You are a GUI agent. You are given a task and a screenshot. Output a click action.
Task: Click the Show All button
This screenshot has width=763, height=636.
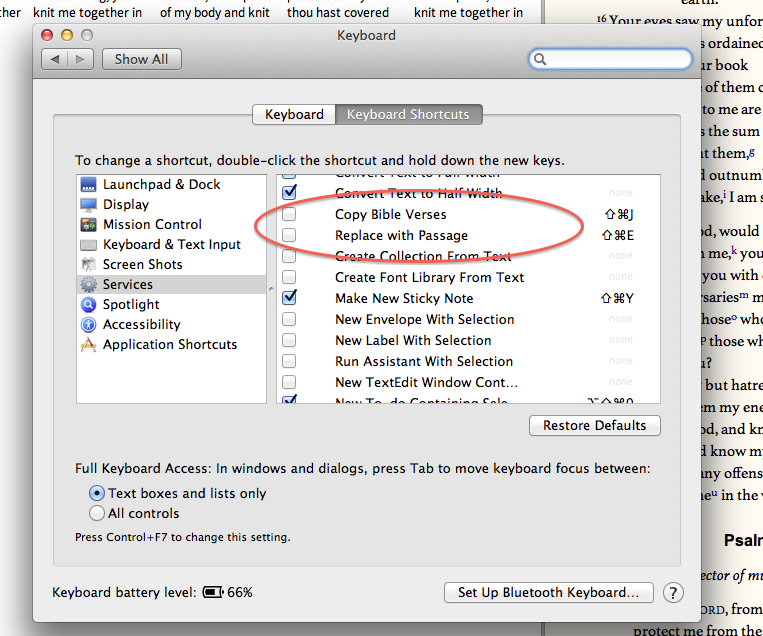pos(142,59)
